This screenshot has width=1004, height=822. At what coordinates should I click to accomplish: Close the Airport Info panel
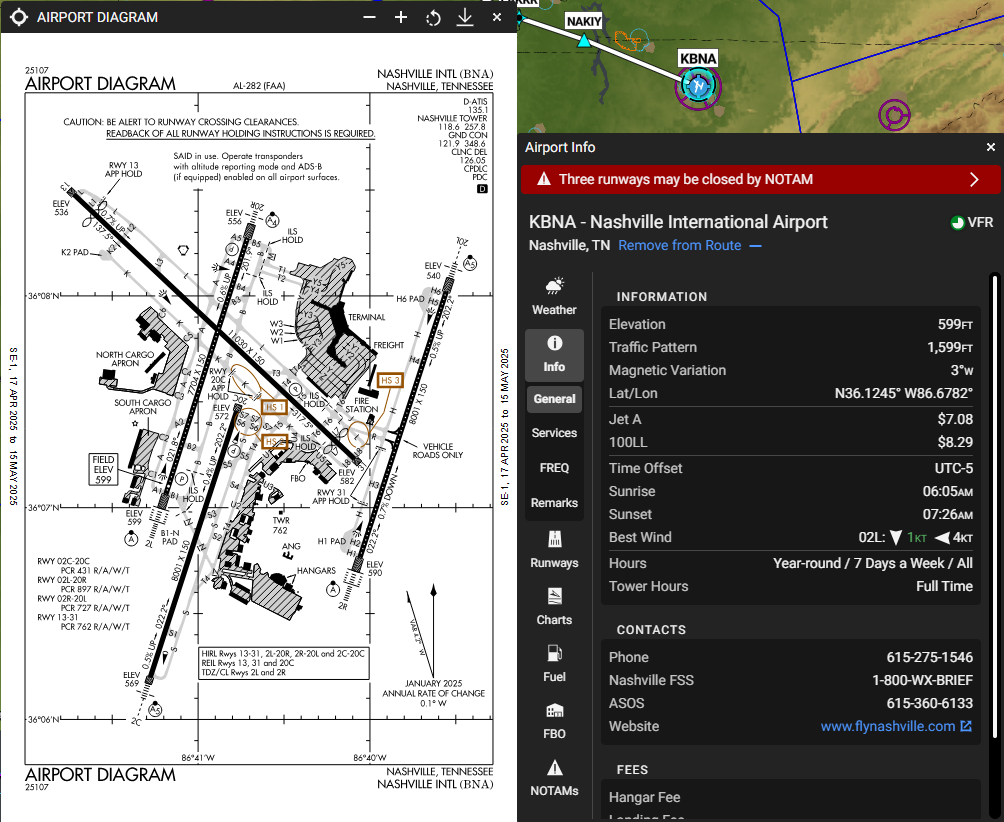pyautogui.click(x=991, y=147)
